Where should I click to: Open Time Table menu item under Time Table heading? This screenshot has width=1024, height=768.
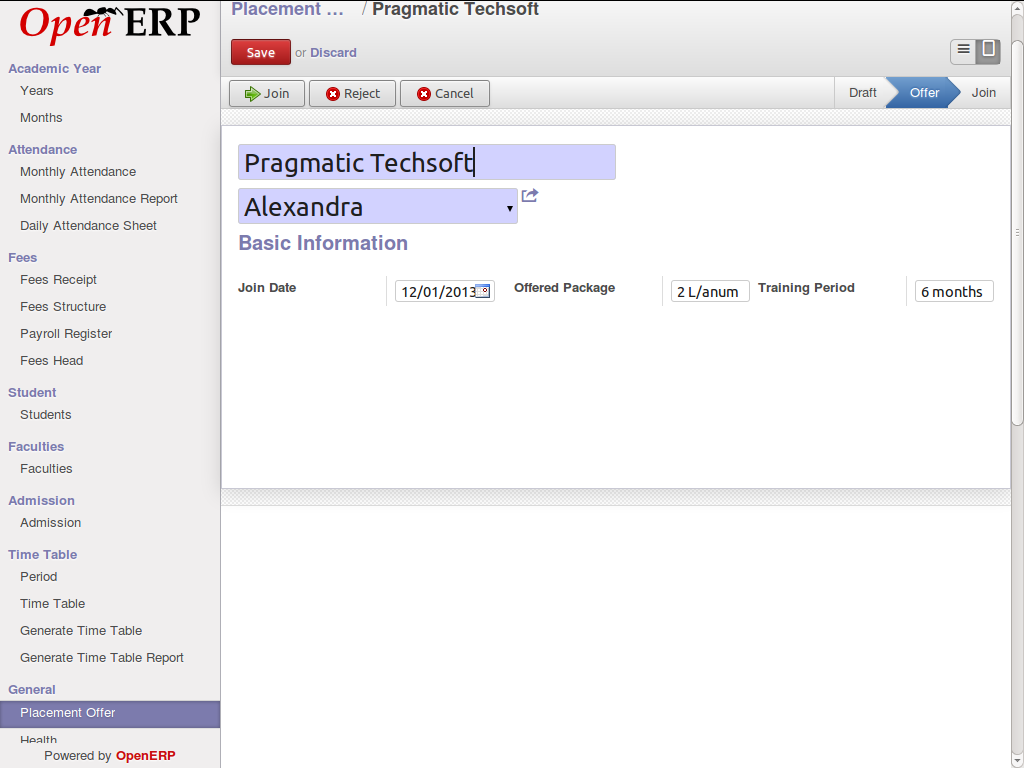click(x=52, y=604)
